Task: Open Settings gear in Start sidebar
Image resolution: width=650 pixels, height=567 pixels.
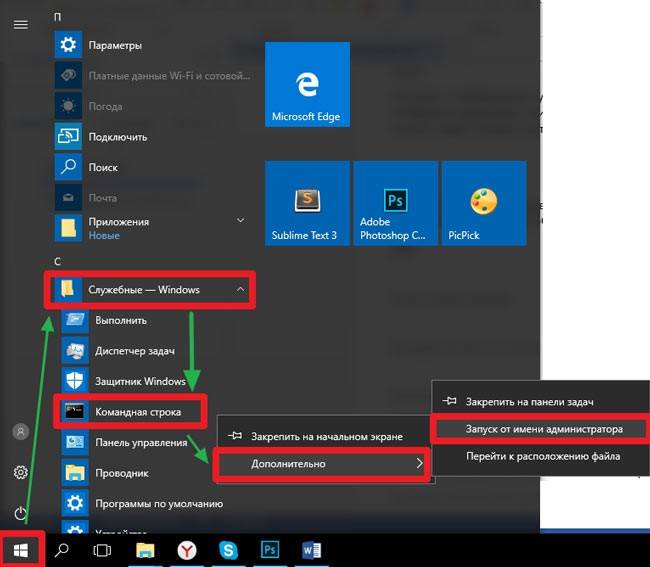Action: (x=21, y=472)
